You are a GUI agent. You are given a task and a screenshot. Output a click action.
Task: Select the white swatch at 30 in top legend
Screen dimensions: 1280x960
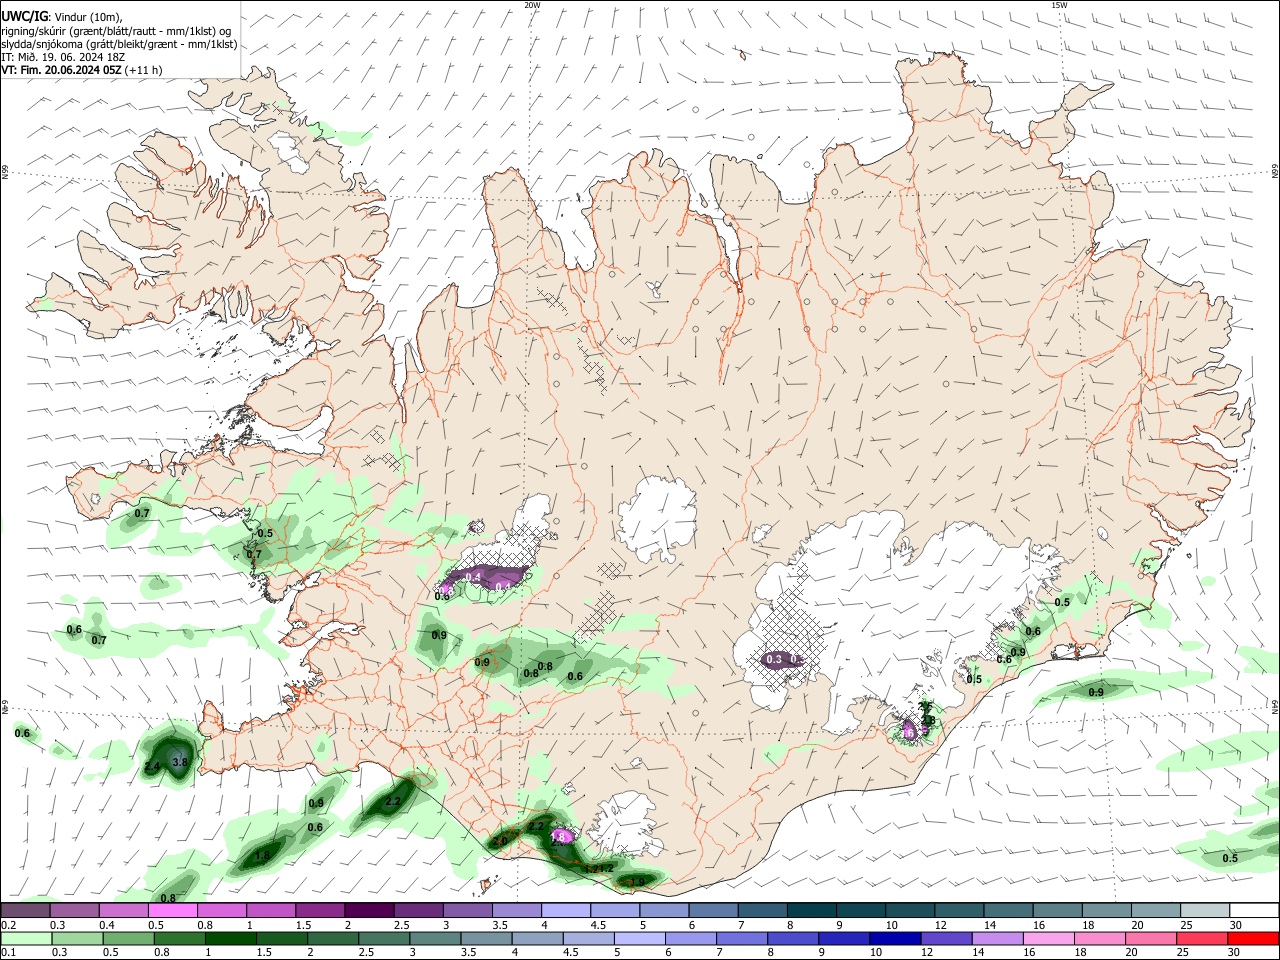(1253, 910)
